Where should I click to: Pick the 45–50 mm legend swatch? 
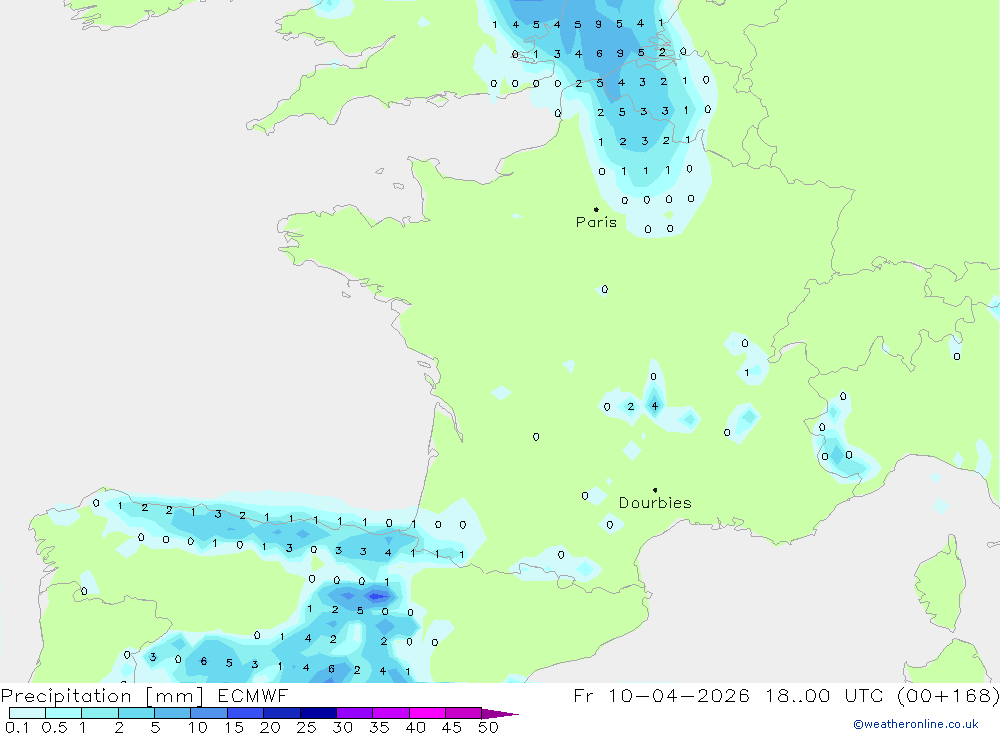point(464,713)
